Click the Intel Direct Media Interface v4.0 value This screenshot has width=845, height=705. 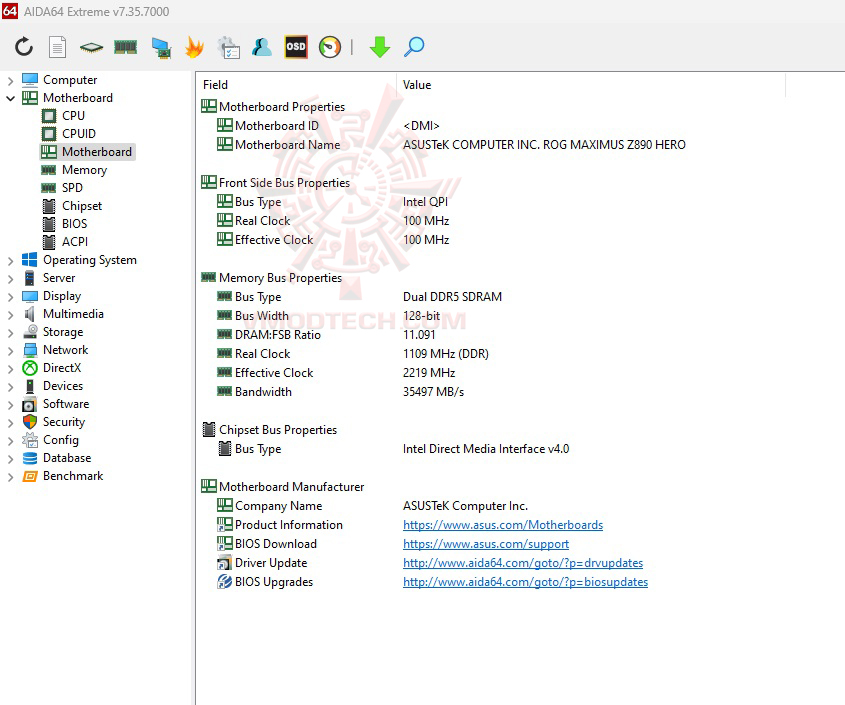486,449
